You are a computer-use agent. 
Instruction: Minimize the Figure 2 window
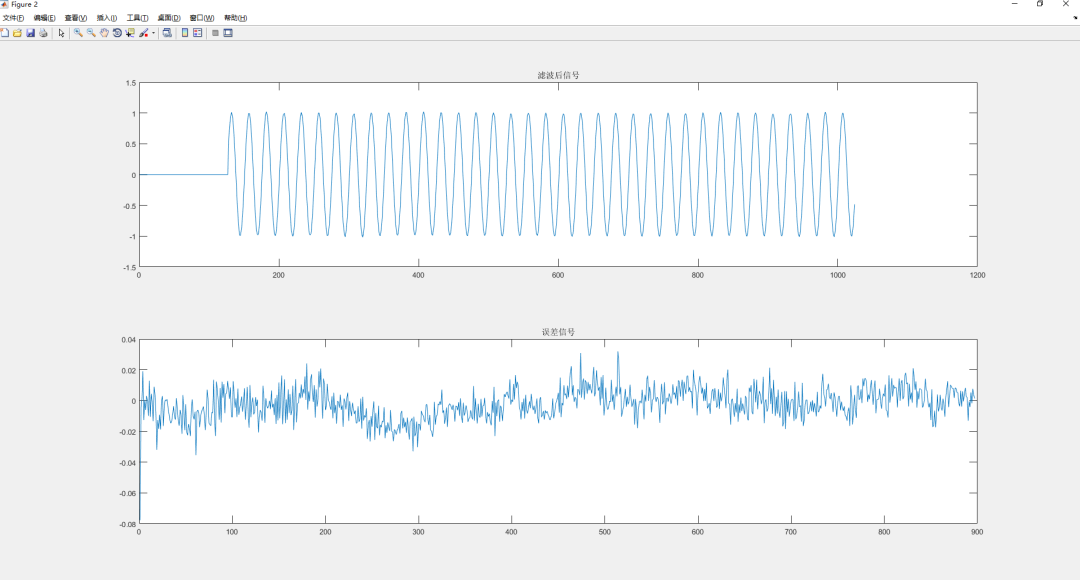click(1015, 4)
